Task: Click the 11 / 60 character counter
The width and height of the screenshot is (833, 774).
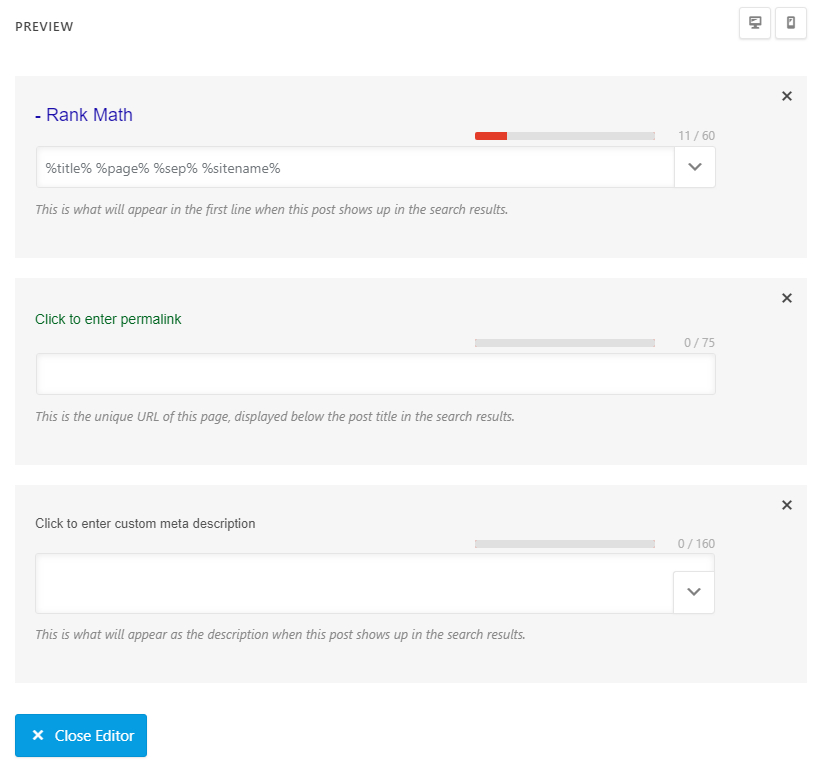Action: (696, 136)
